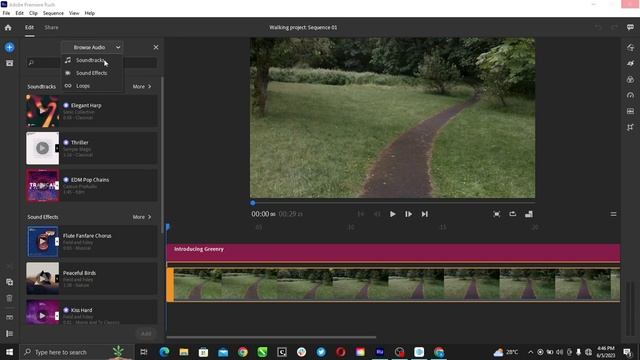Choose Loops from the dropdown list
The height and width of the screenshot is (360, 640).
(92, 86)
